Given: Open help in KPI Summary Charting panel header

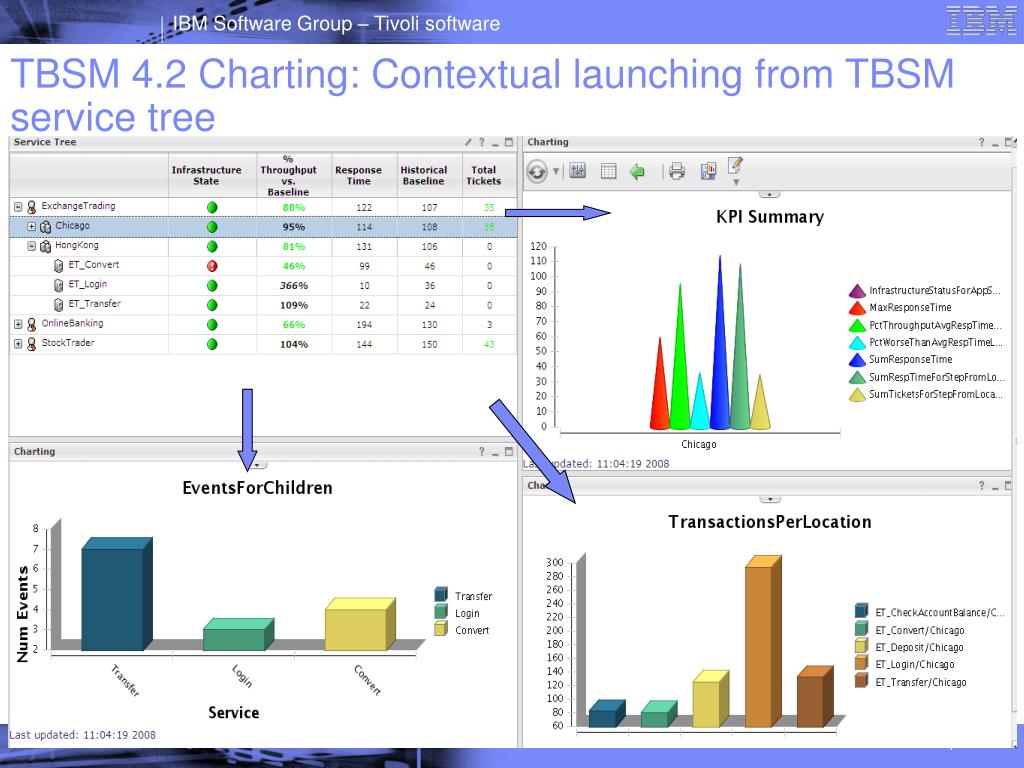Looking at the screenshot, I should coord(982,142).
